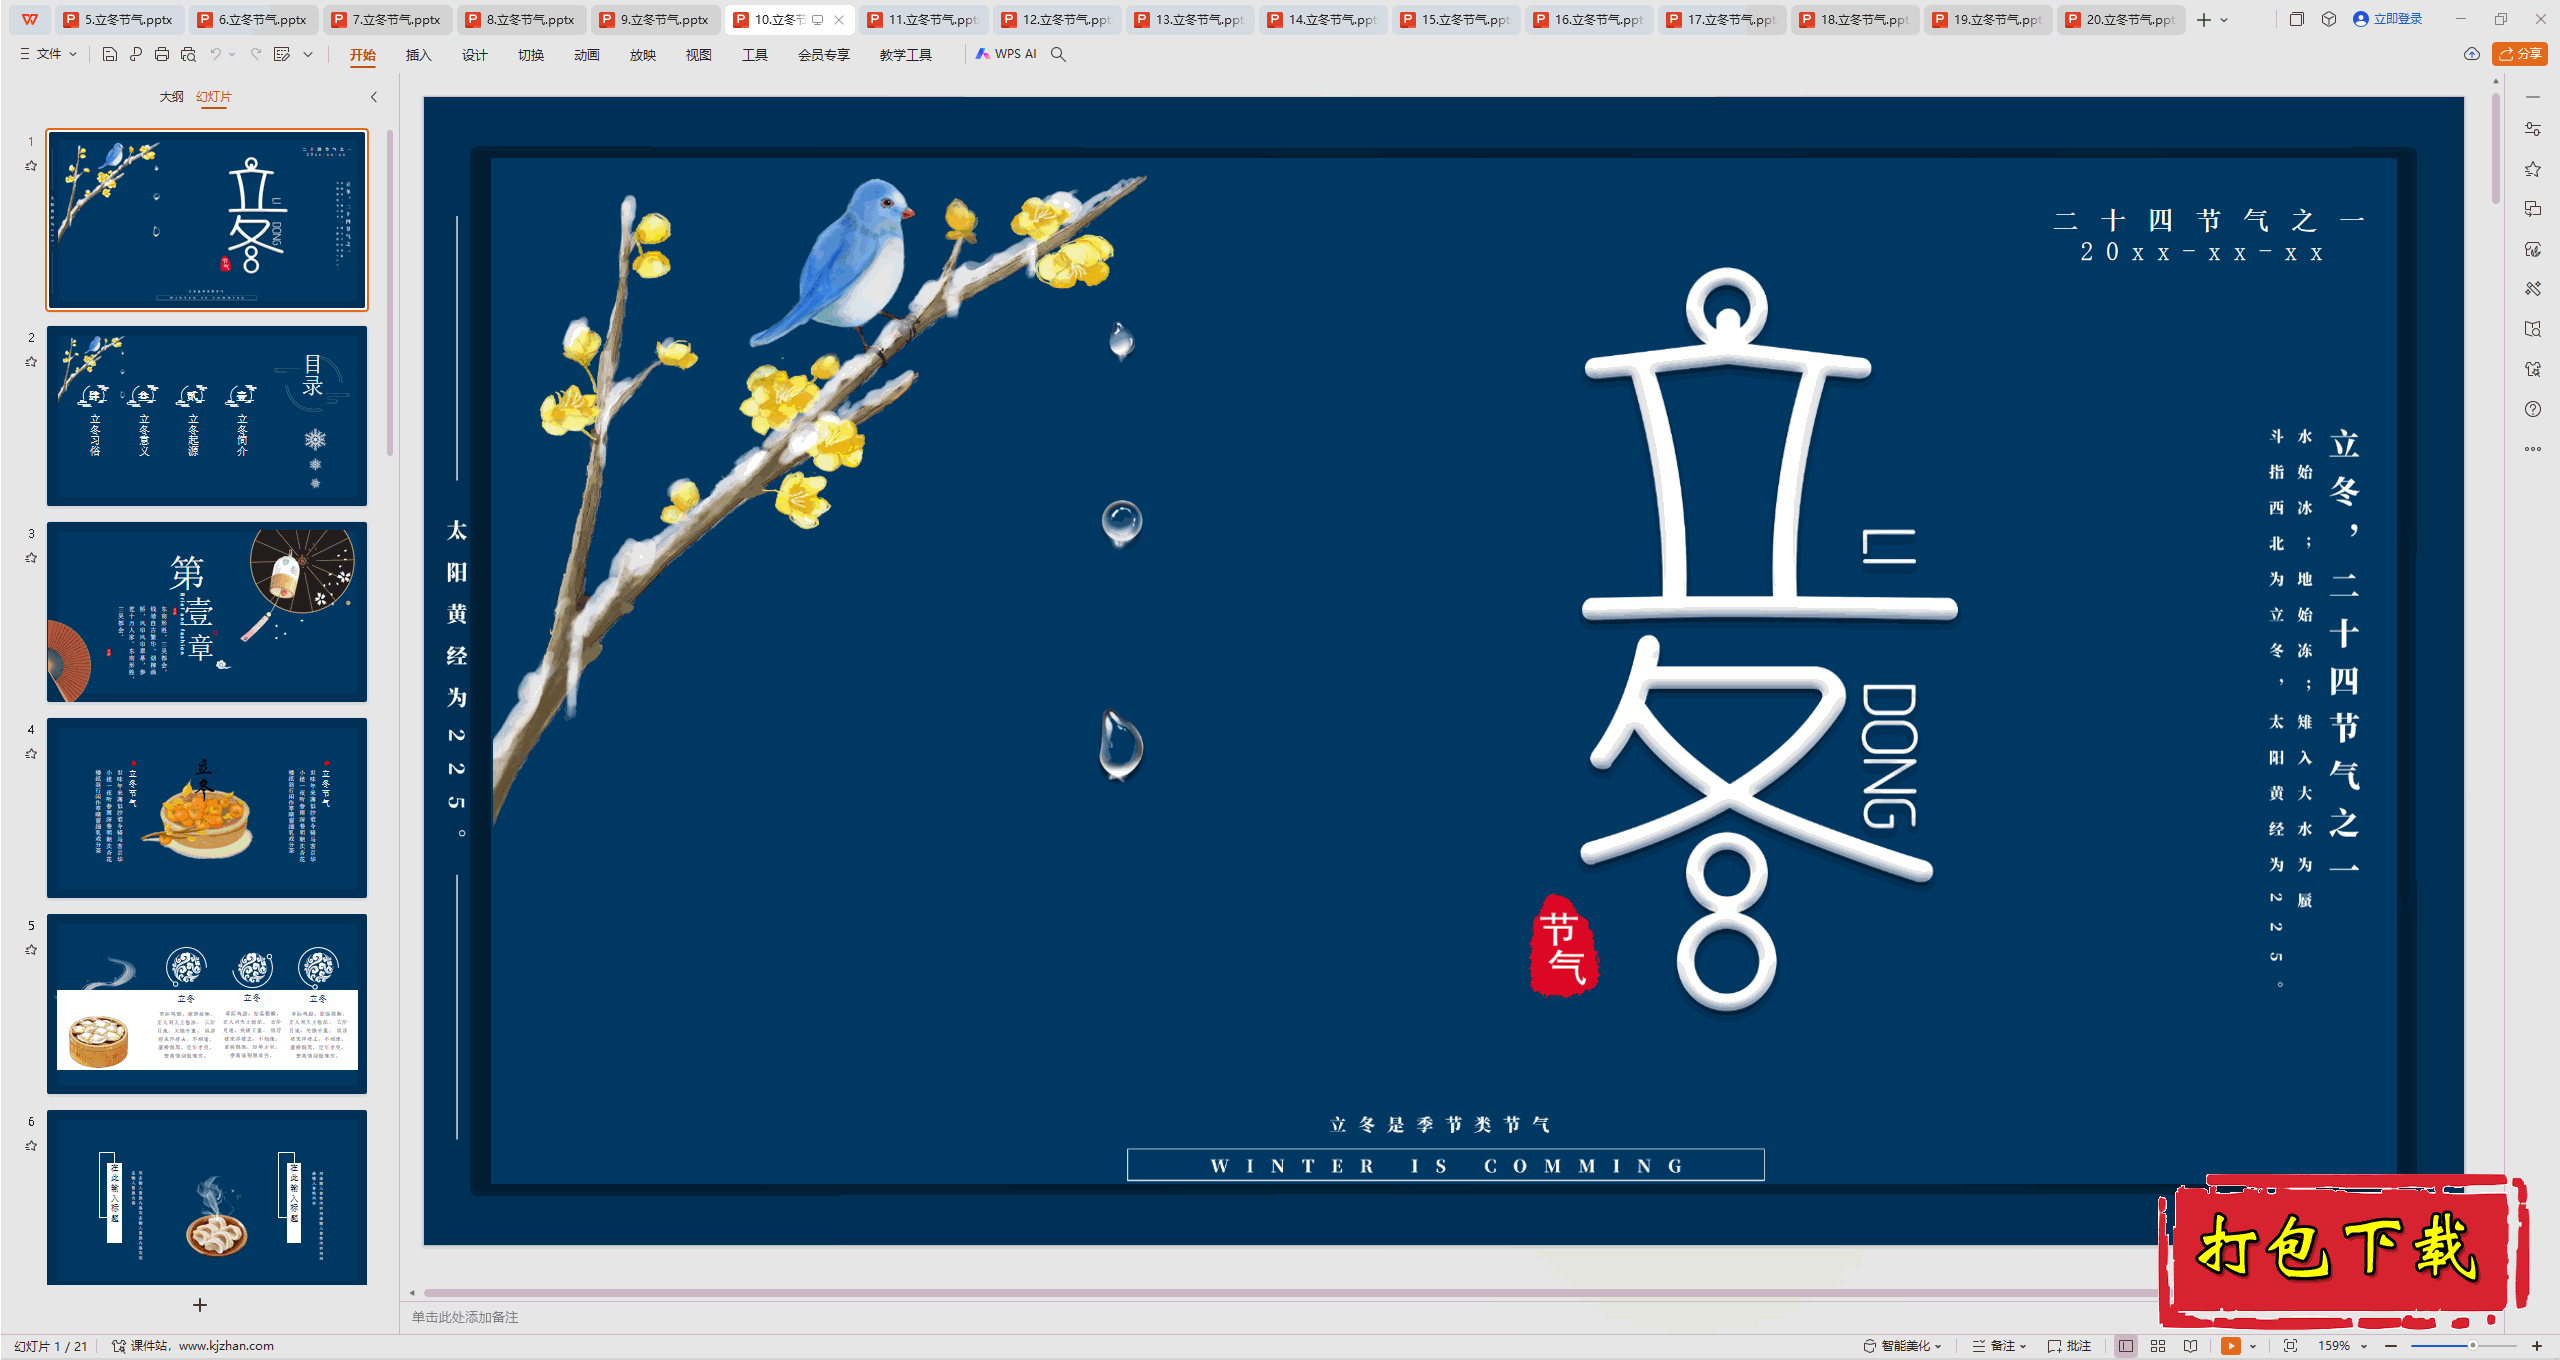Click the 分享 share button

point(2520,54)
